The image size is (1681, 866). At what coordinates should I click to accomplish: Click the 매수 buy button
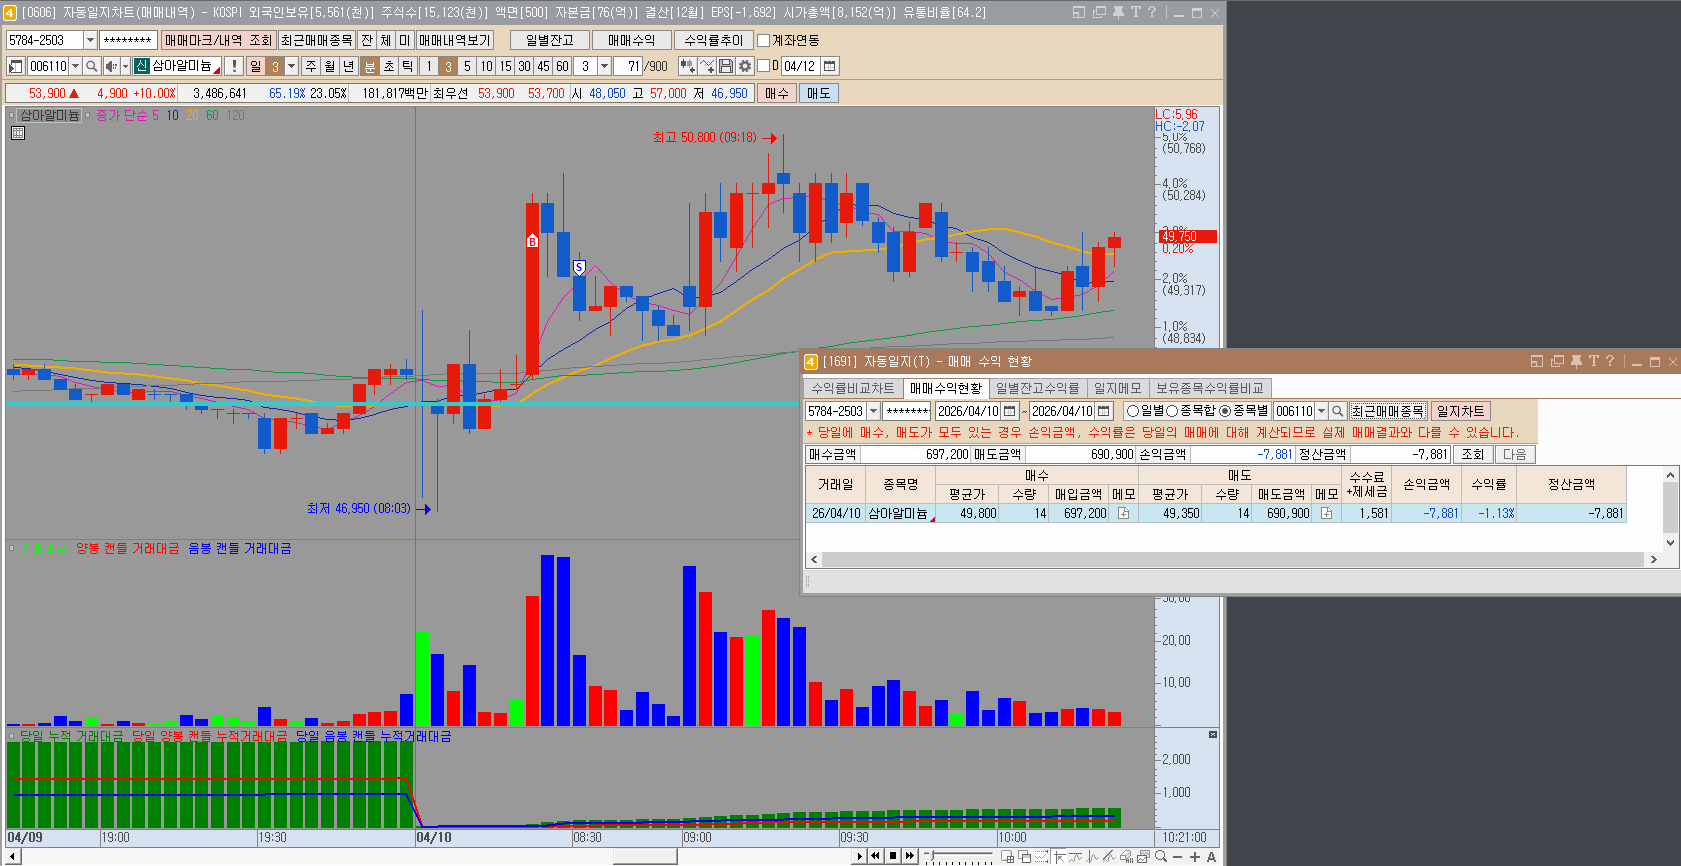777,93
